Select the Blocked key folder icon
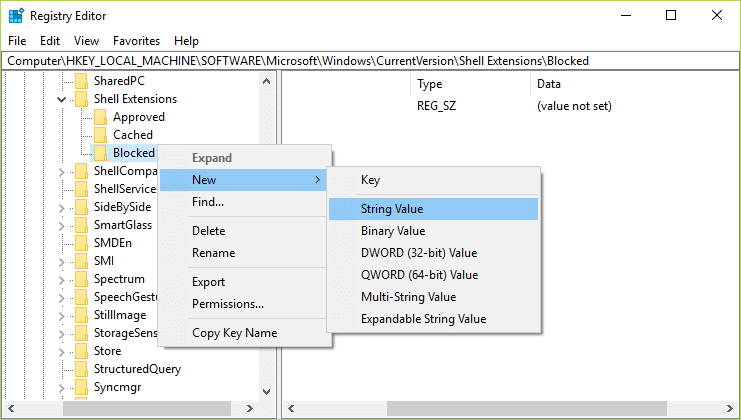The image size is (741, 420). pos(100,153)
